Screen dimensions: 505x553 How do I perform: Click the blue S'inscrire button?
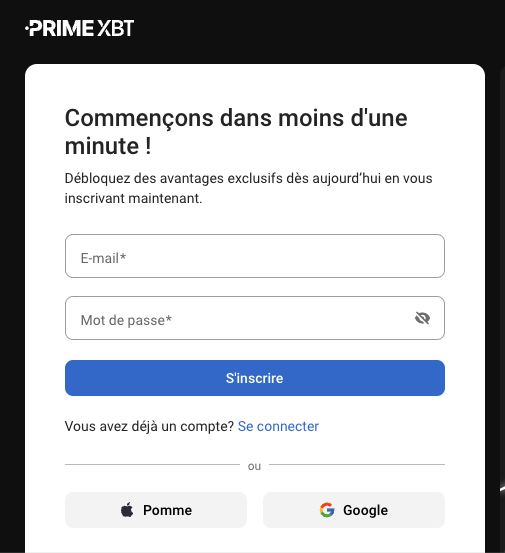coord(255,378)
